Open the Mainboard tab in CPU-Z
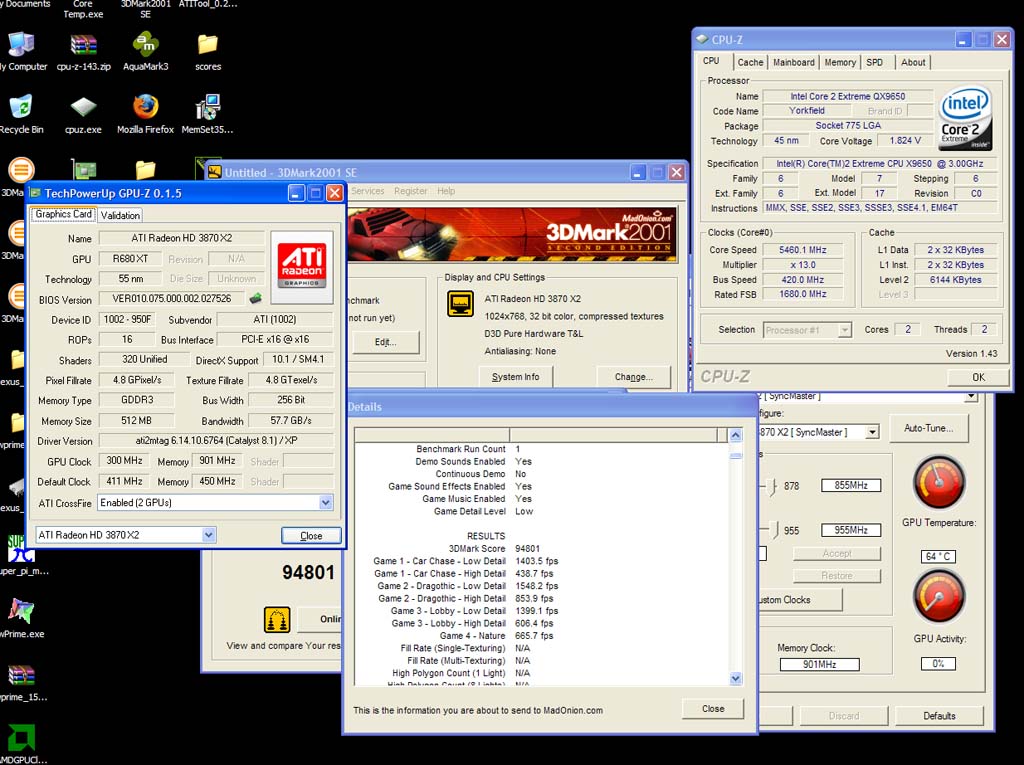This screenshot has height=765, width=1024. 793,62
